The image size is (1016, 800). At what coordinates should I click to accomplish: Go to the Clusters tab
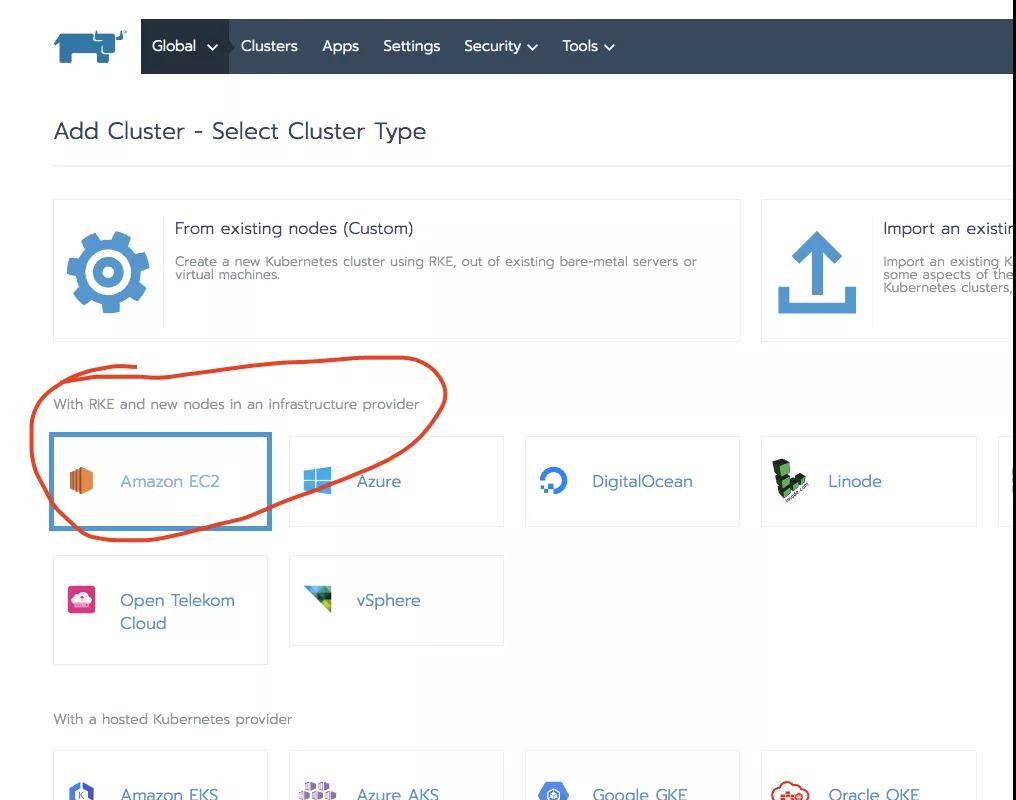click(269, 46)
